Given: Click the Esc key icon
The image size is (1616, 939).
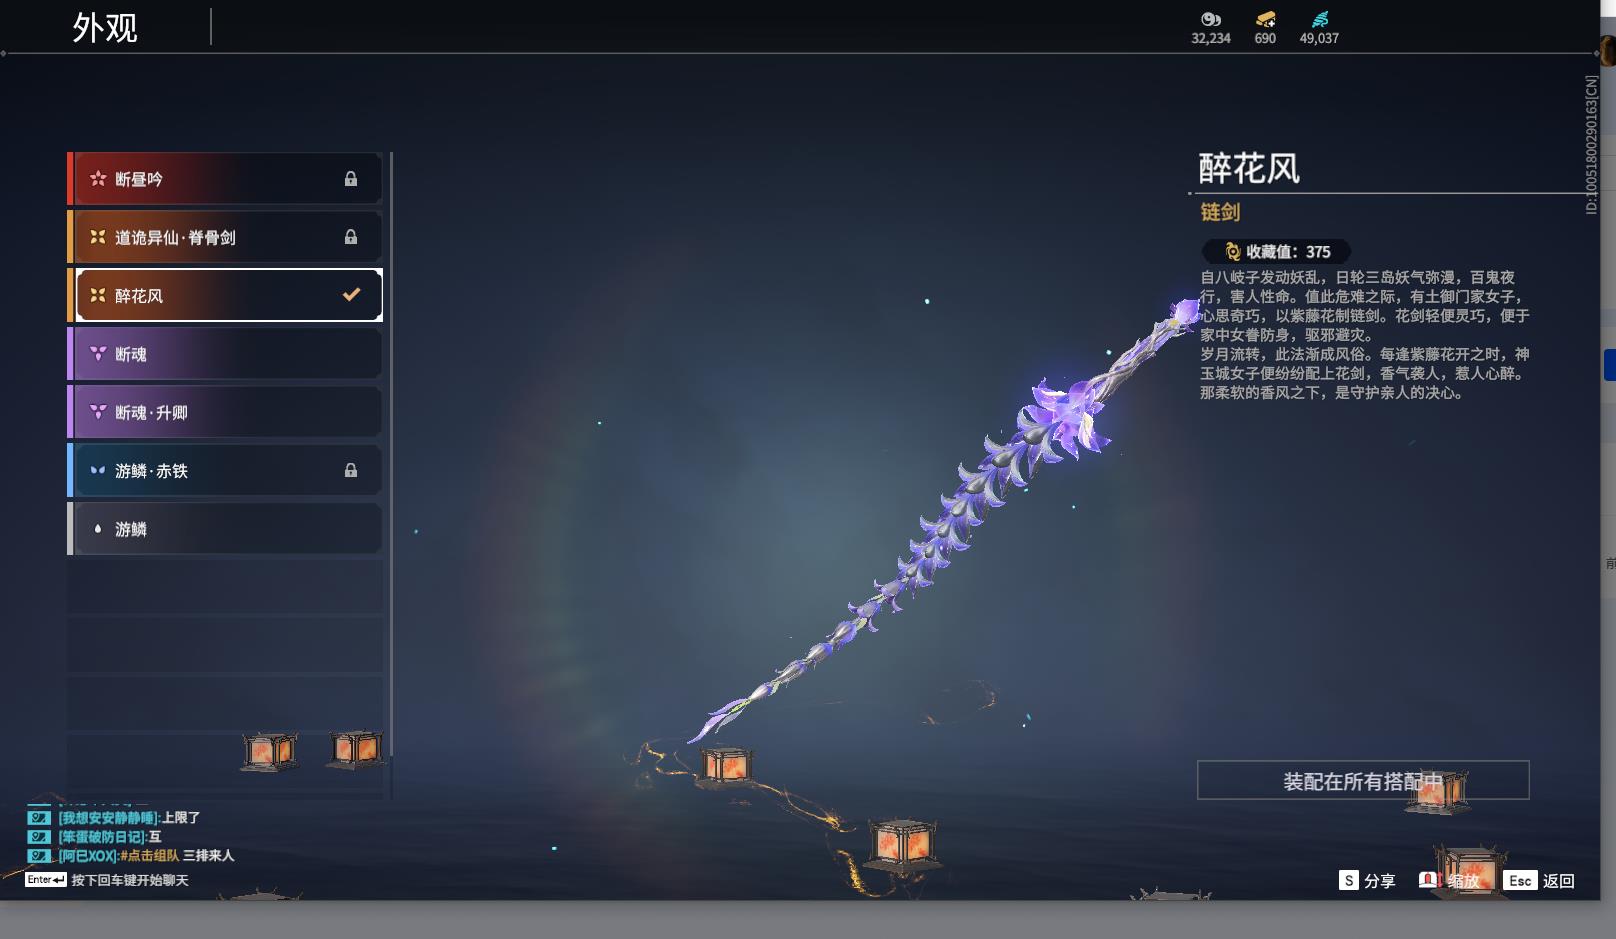Looking at the screenshot, I should 1520,880.
